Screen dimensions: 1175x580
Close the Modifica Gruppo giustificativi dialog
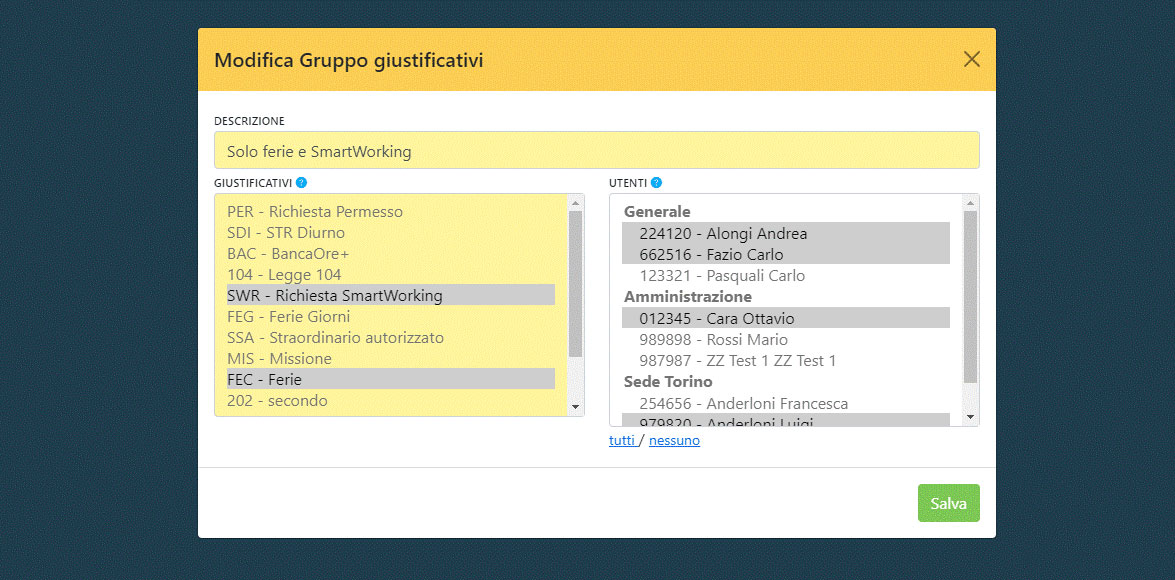(x=971, y=59)
